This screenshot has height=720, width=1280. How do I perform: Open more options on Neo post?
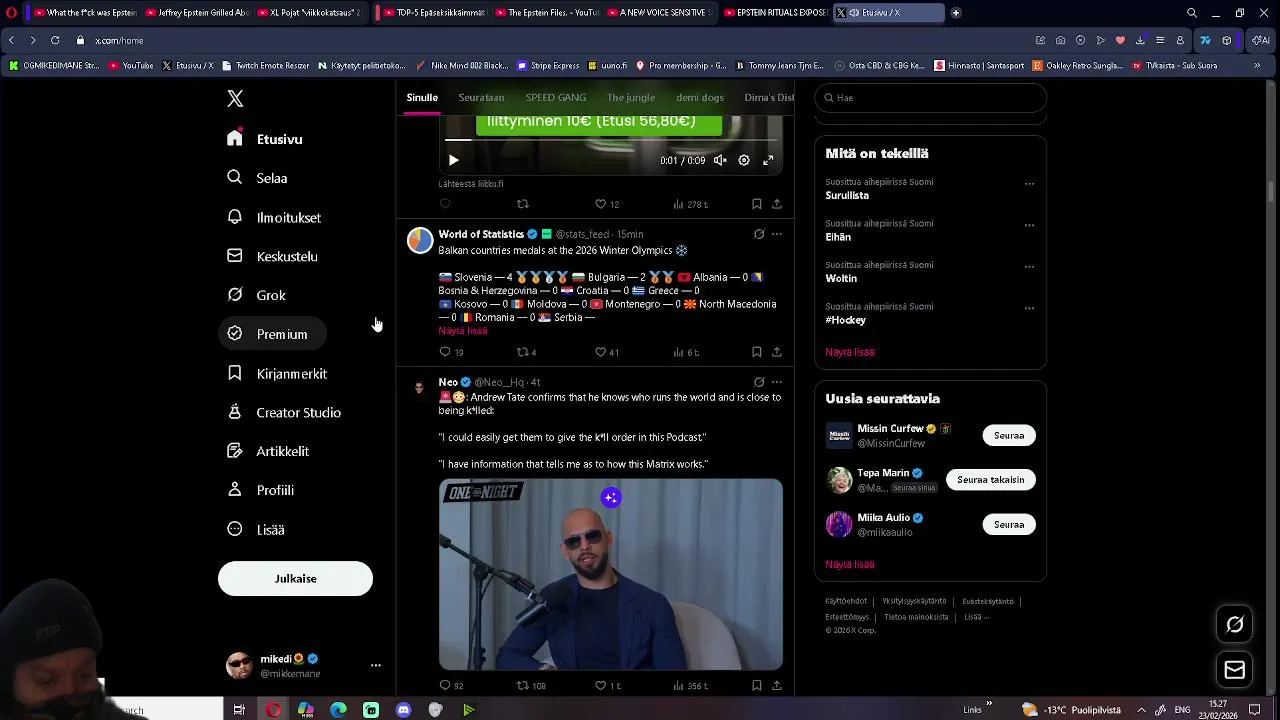pos(777,382)
